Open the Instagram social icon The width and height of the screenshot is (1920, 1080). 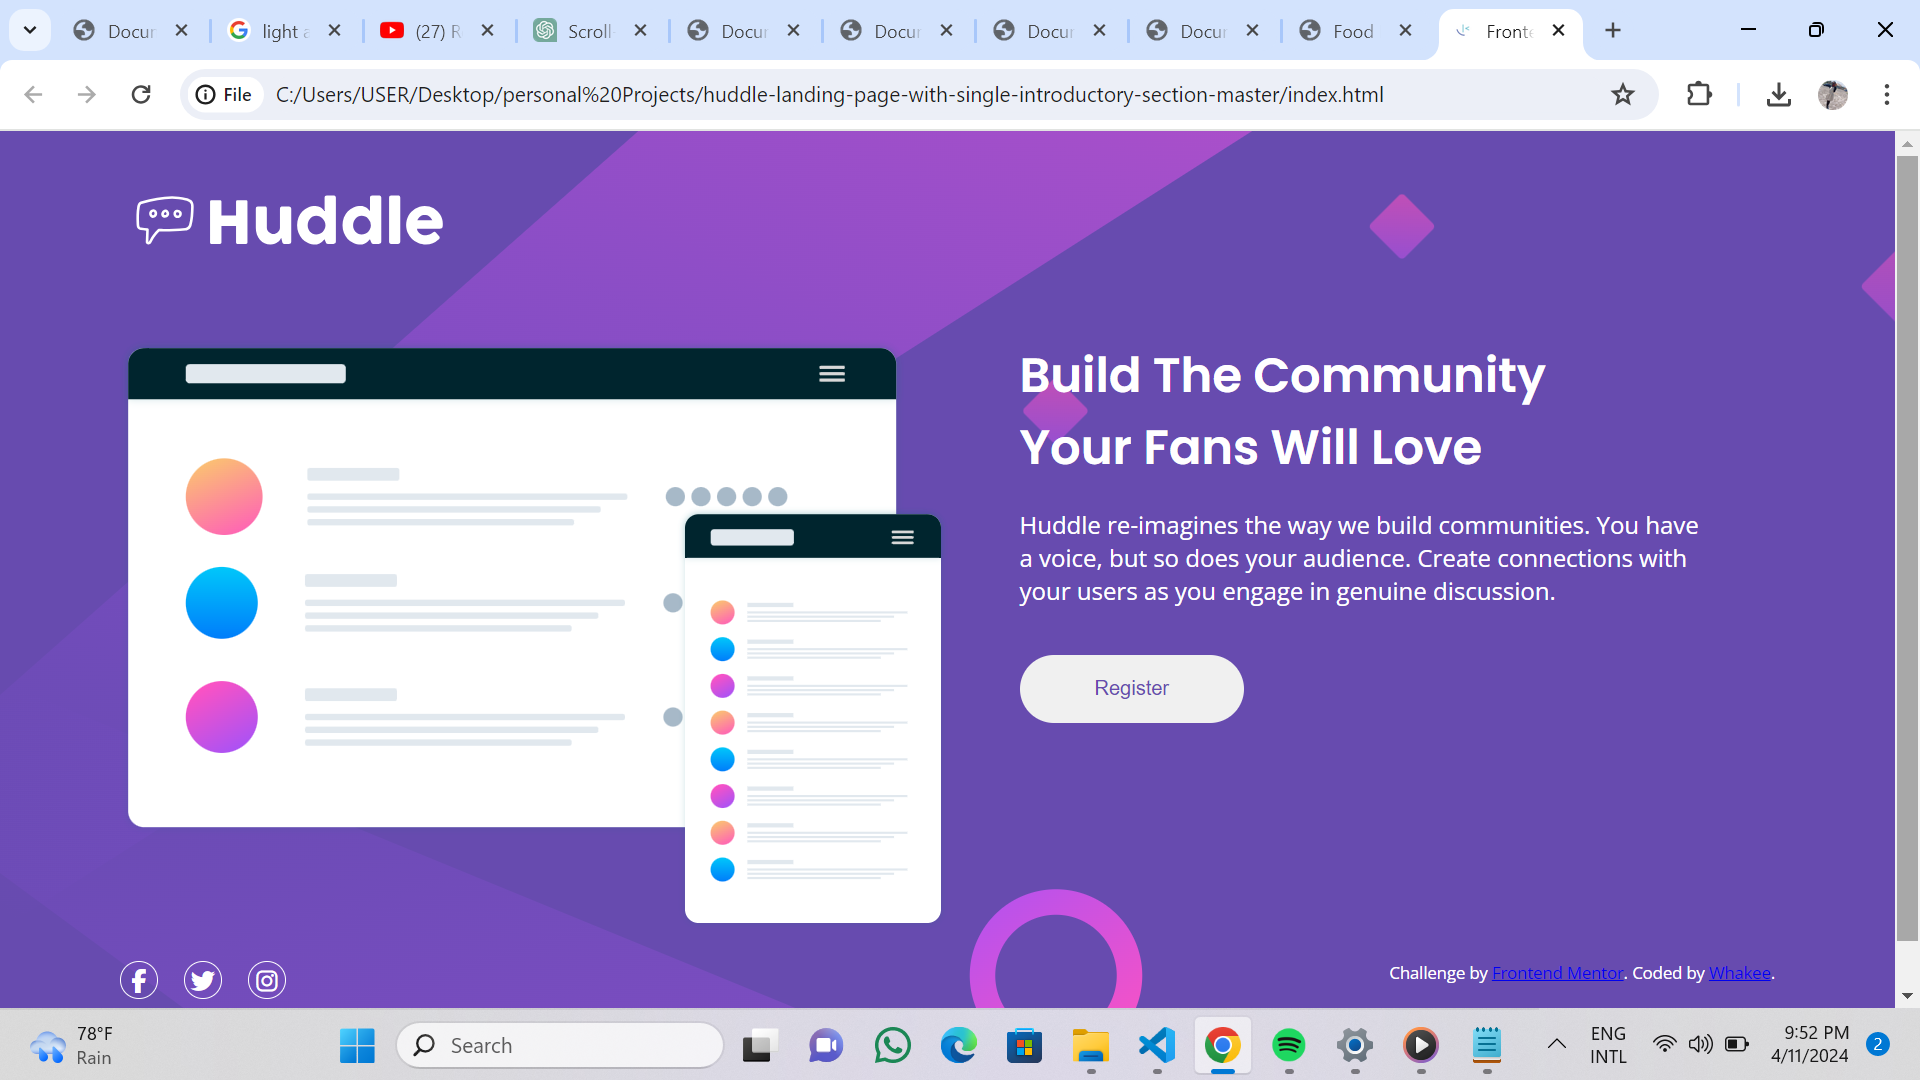267,980
